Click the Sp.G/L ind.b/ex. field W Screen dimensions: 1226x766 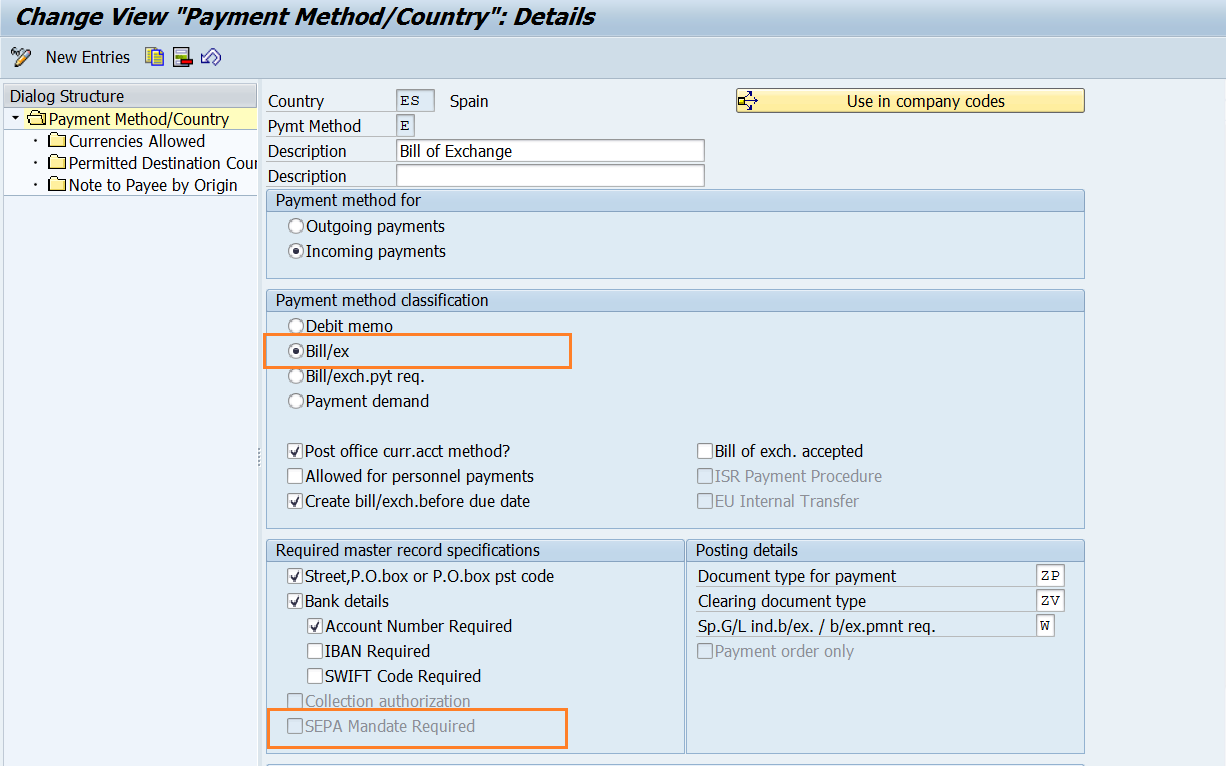tap(1046, 626)
